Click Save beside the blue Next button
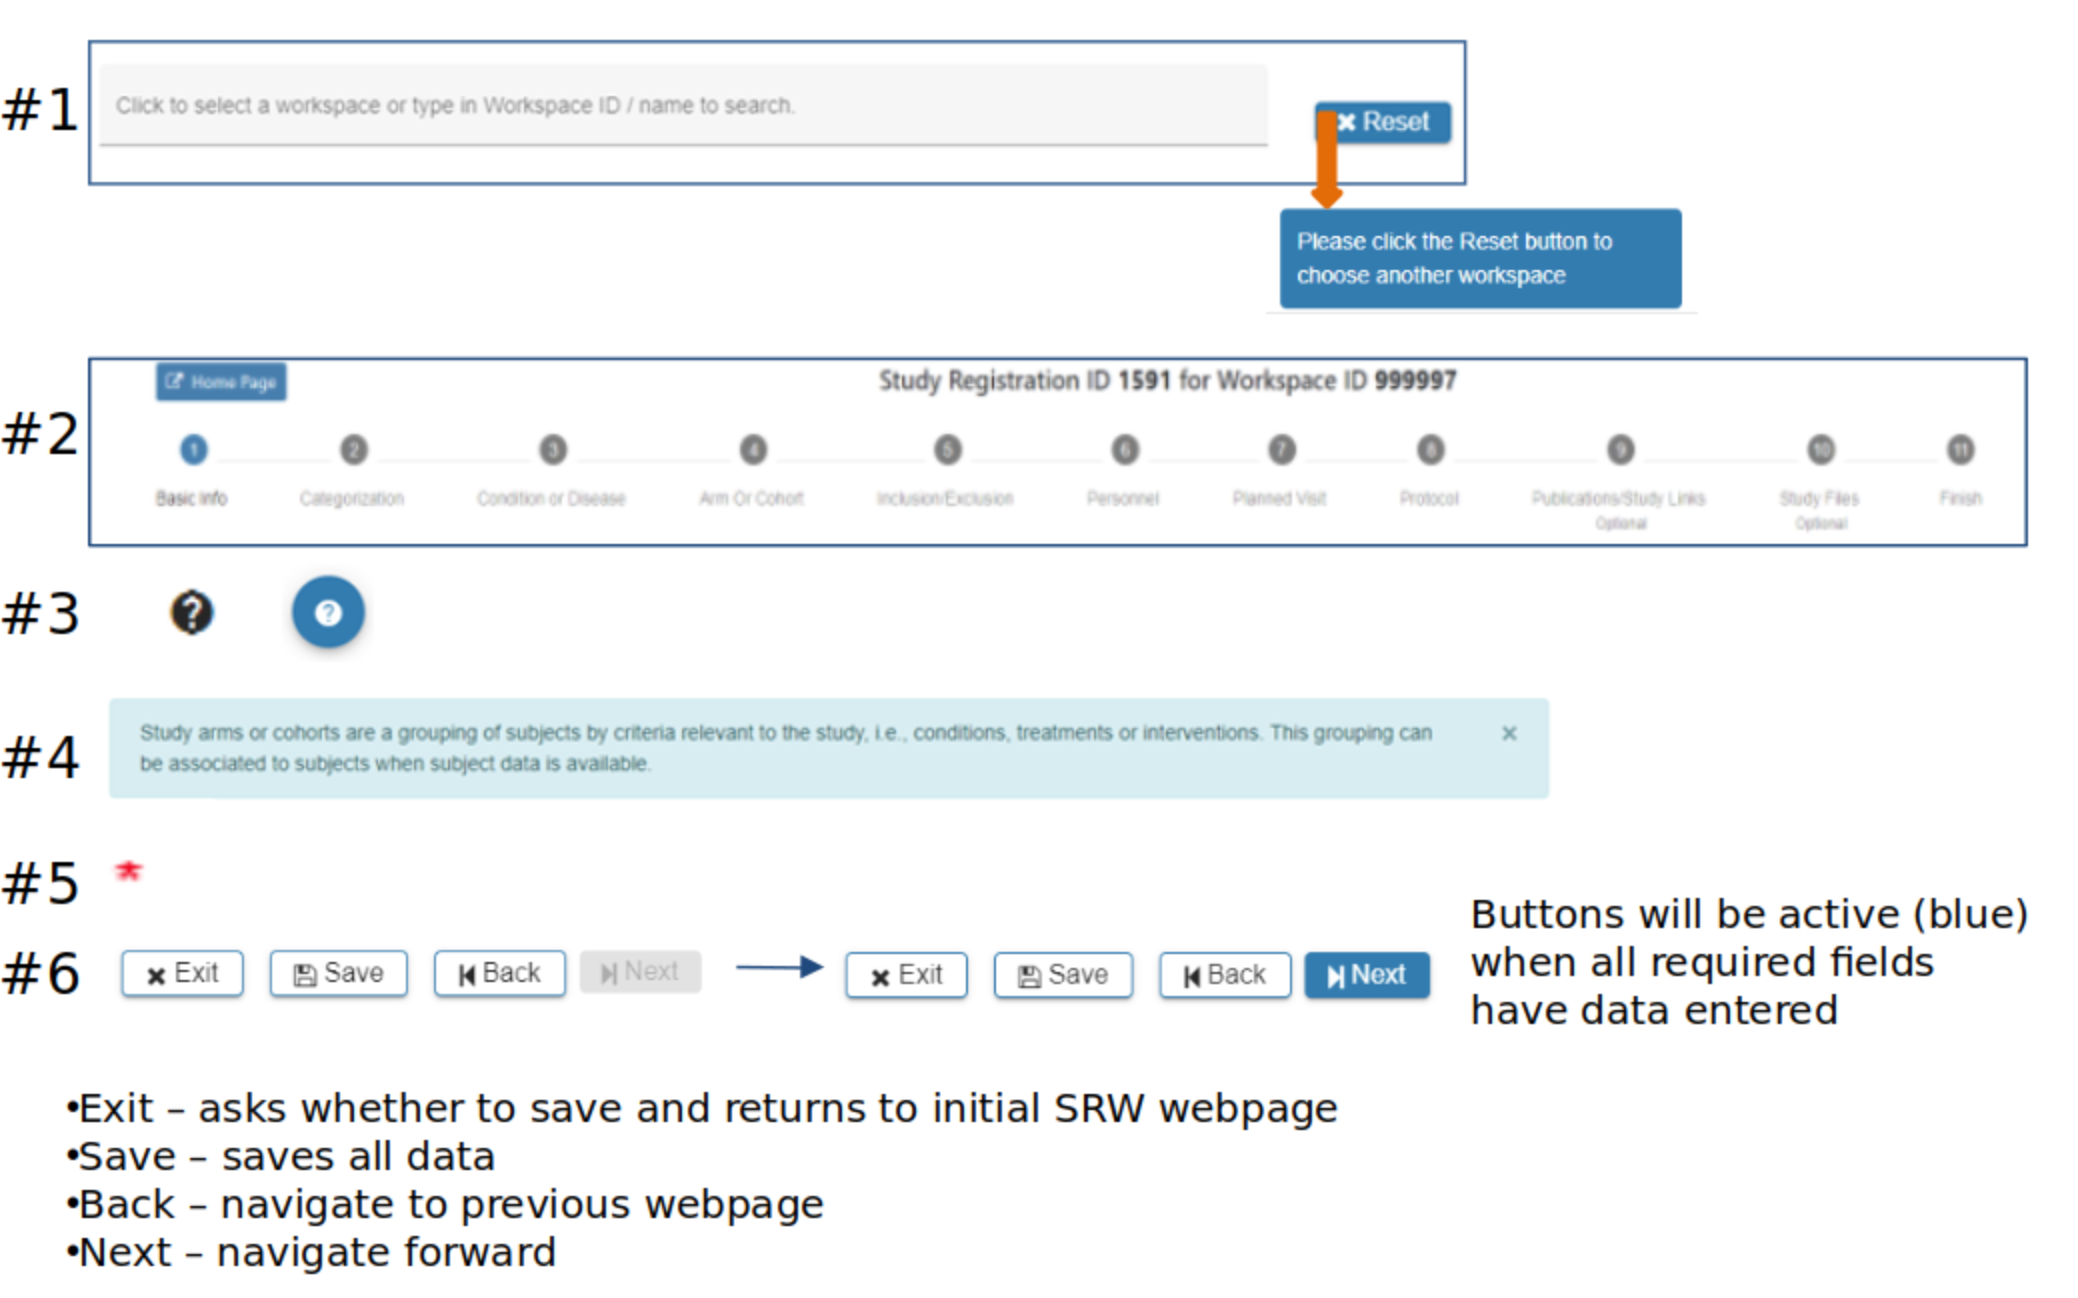 pyautogui.click(x=1063, y=975)
